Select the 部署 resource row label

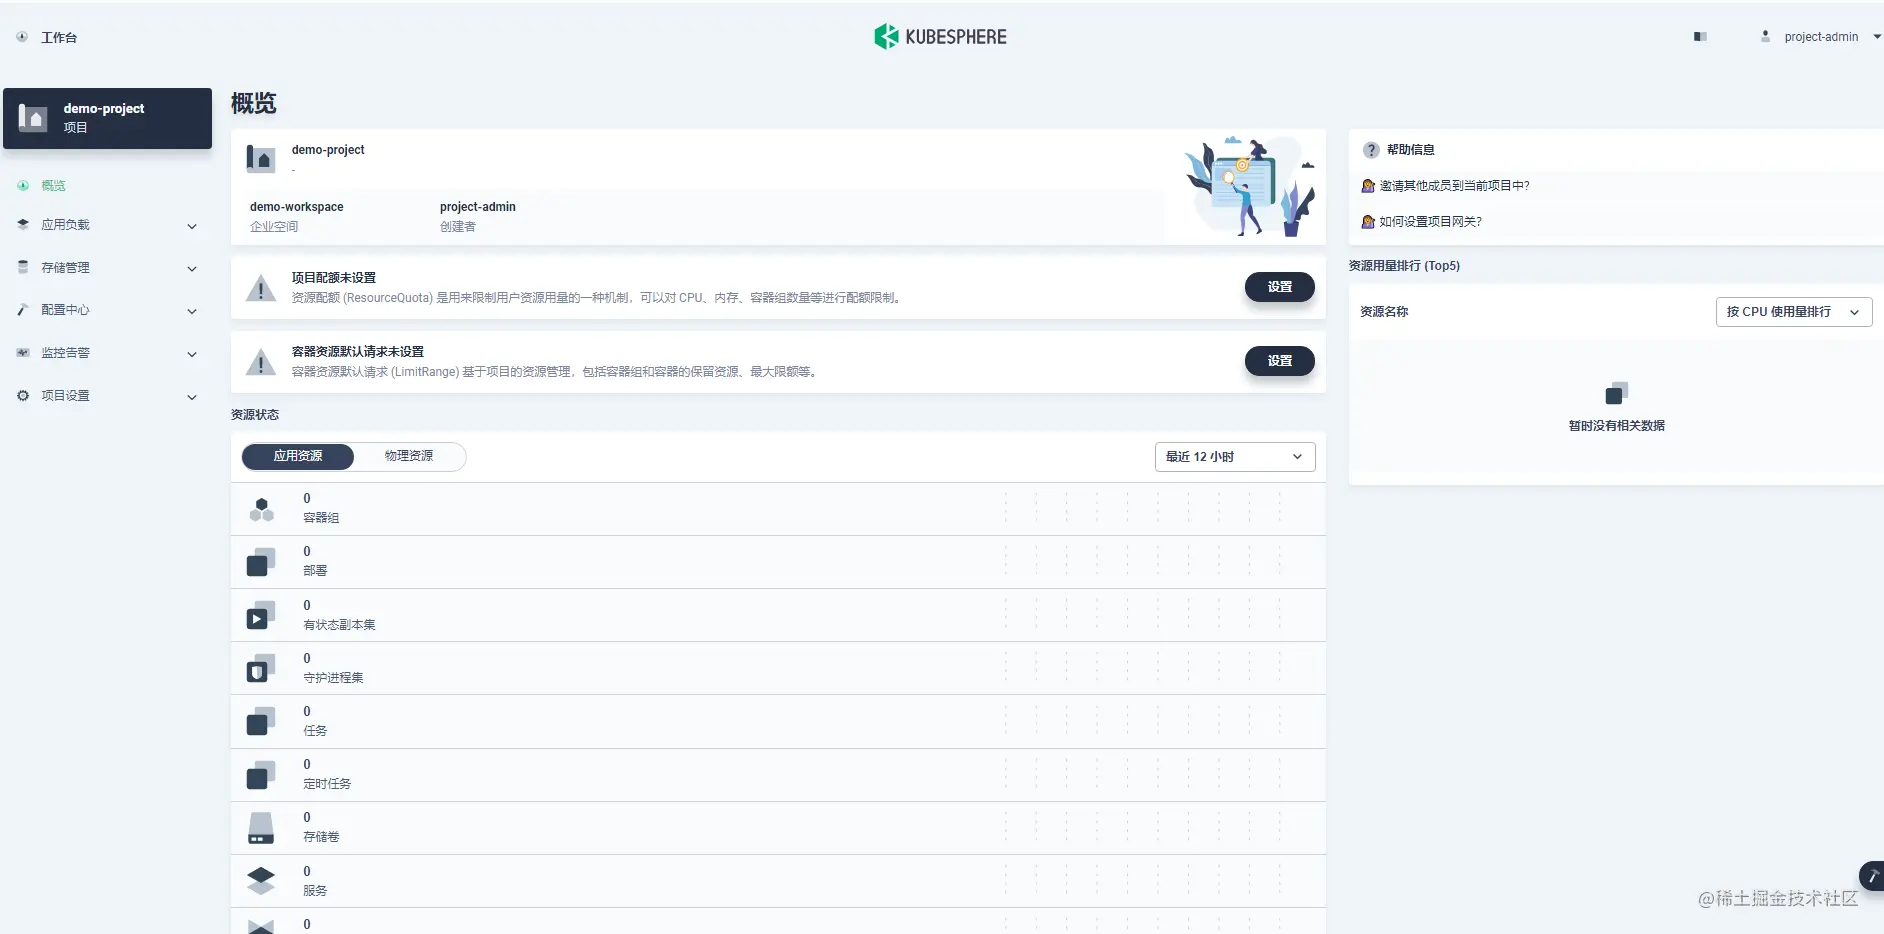[315, 571]
